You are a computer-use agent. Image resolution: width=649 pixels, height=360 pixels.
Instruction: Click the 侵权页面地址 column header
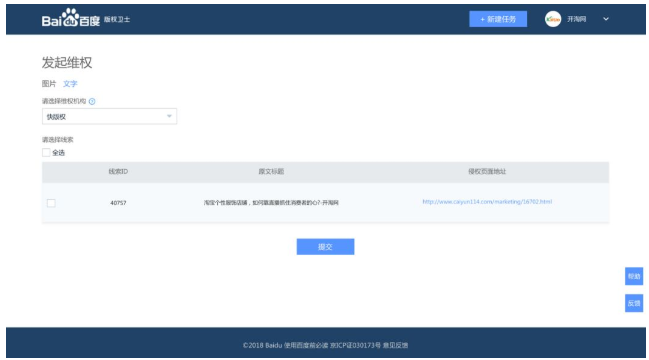pyautogui.click(x=487, y=171)
